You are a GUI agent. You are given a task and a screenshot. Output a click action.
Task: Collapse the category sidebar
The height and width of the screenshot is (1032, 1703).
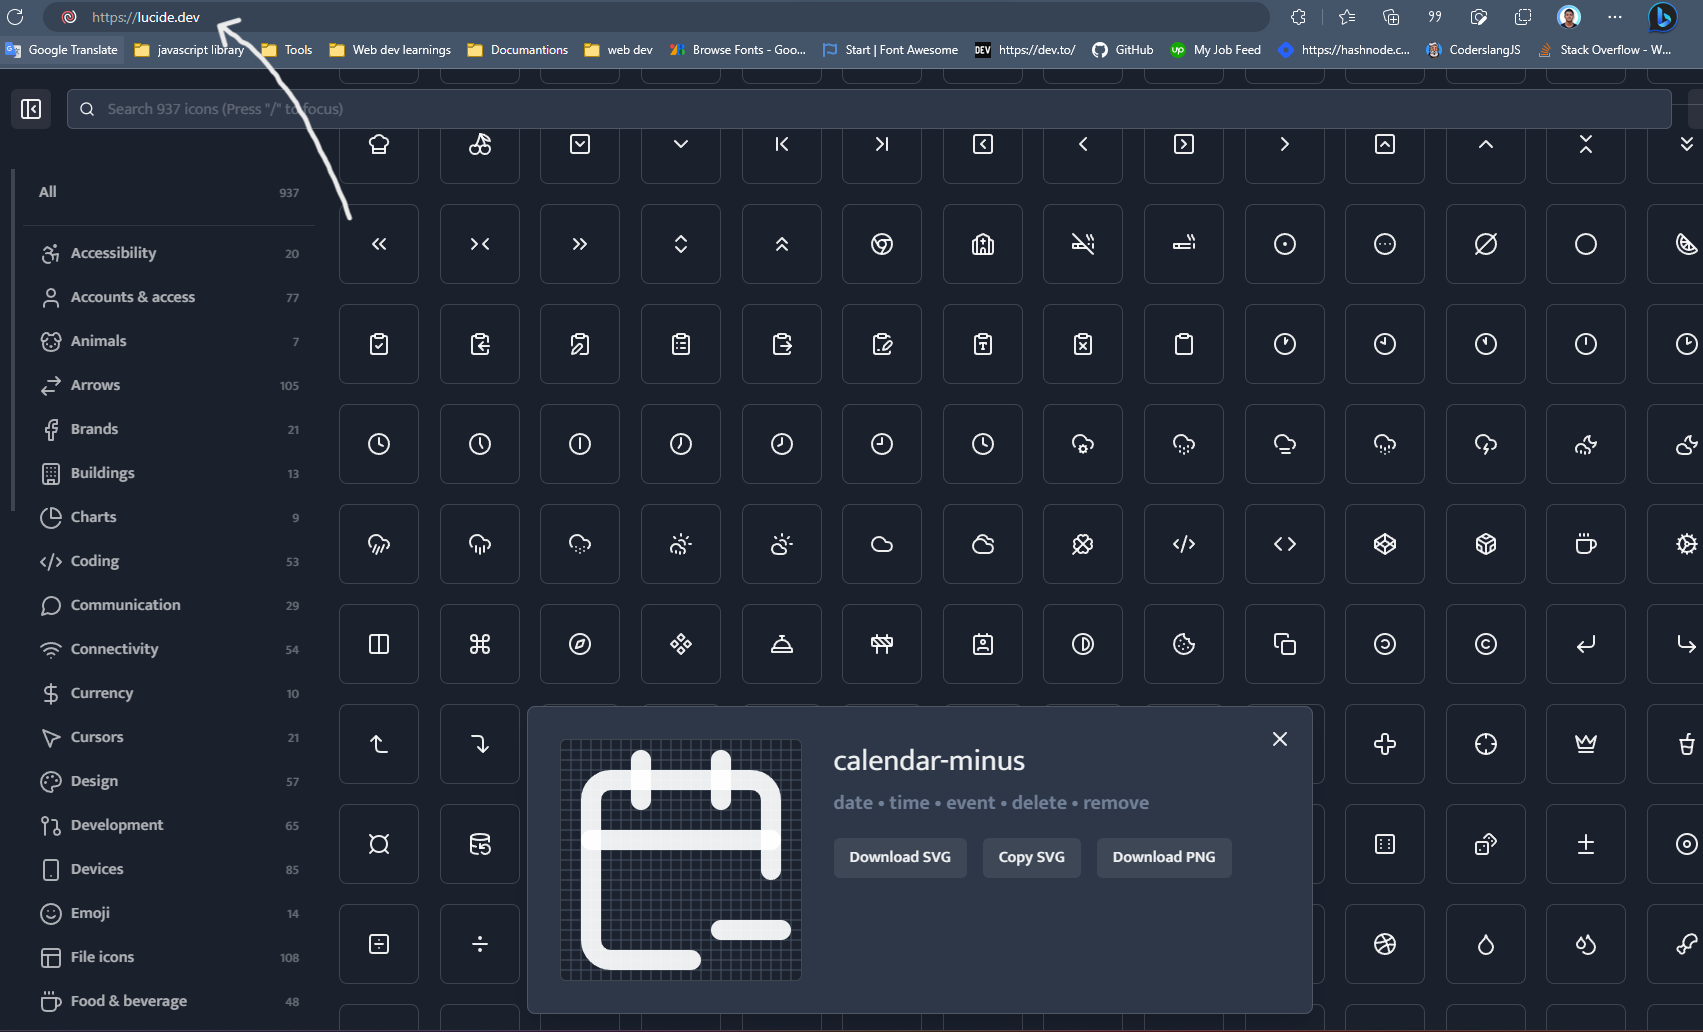(30, 108)
